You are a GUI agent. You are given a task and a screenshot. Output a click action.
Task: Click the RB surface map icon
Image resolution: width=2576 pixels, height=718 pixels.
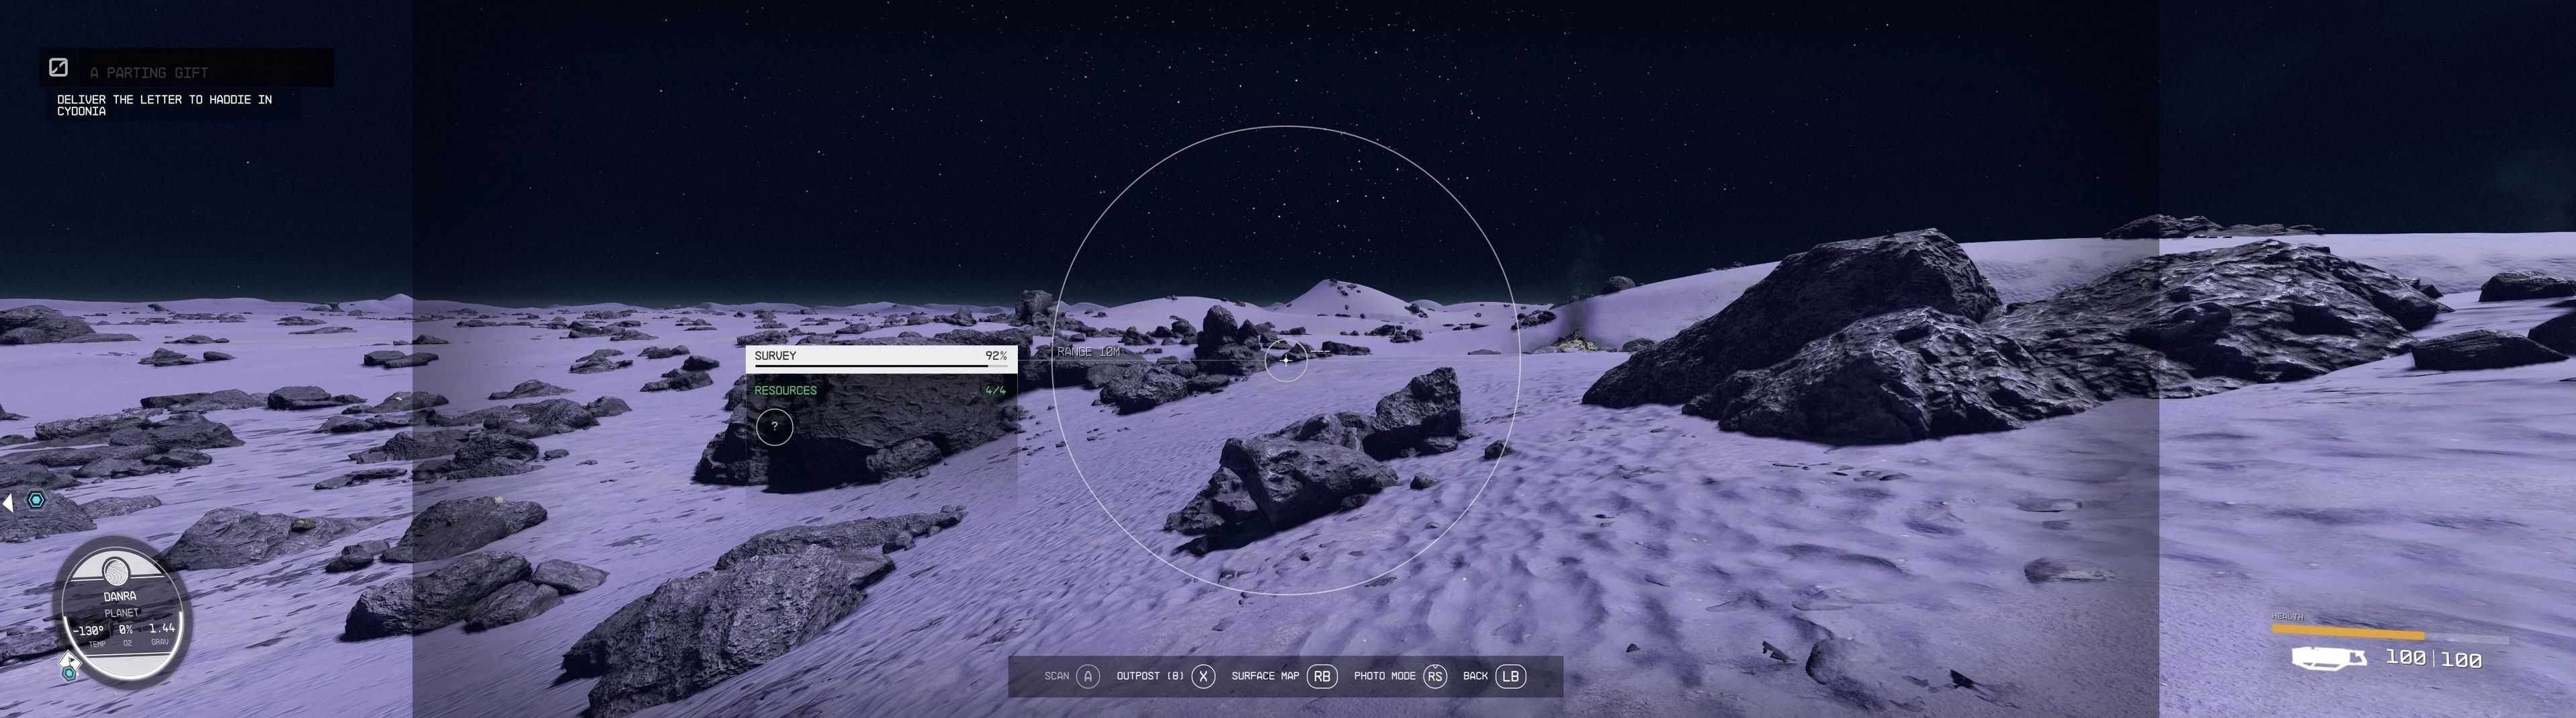coord(1321,676)
